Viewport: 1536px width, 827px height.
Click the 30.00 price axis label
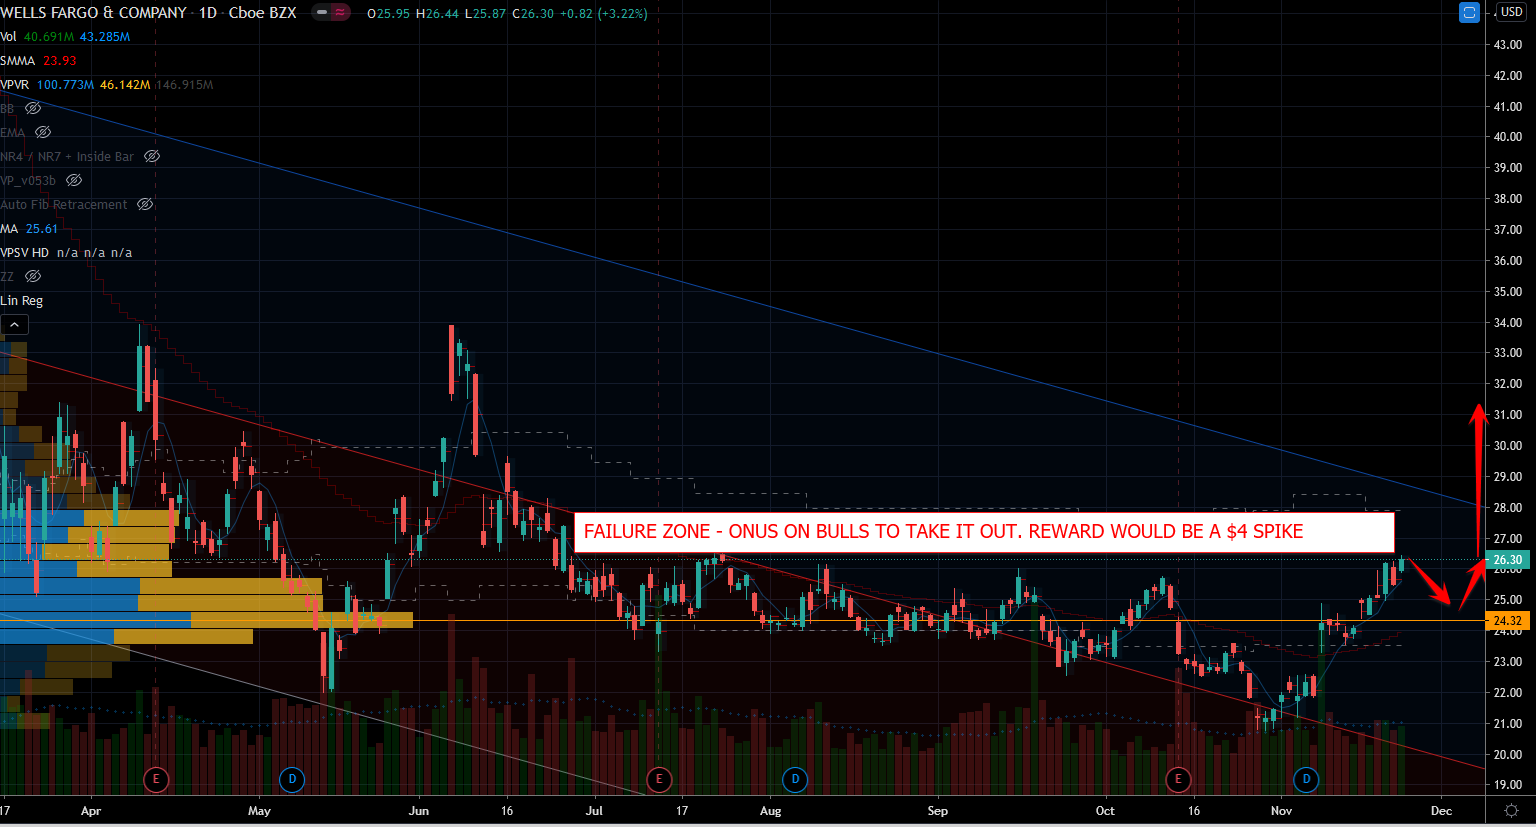click(1508, 446)
